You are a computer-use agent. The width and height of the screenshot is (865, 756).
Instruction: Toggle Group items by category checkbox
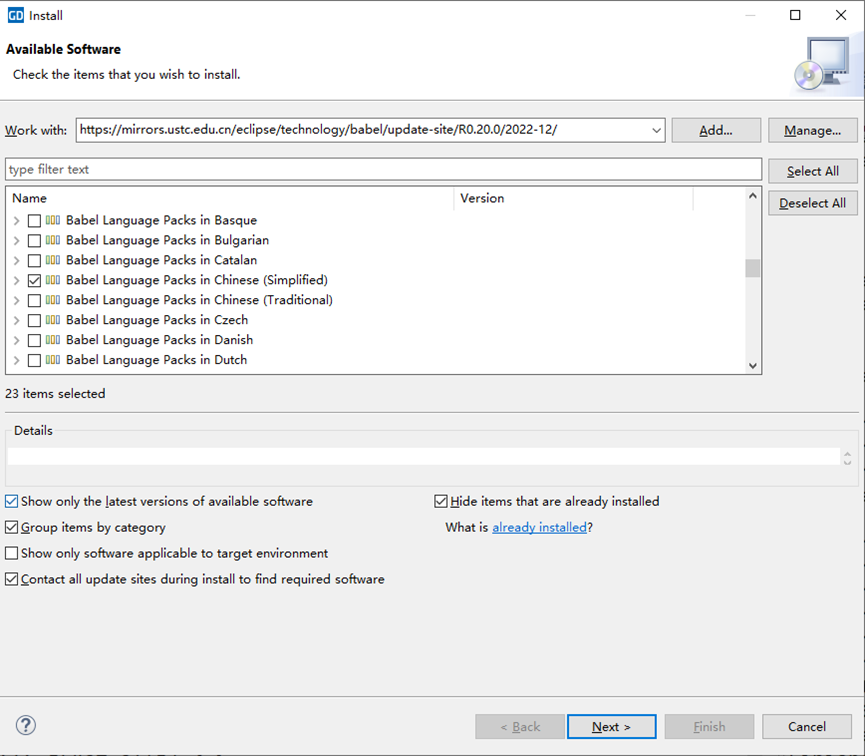[12, 527]
